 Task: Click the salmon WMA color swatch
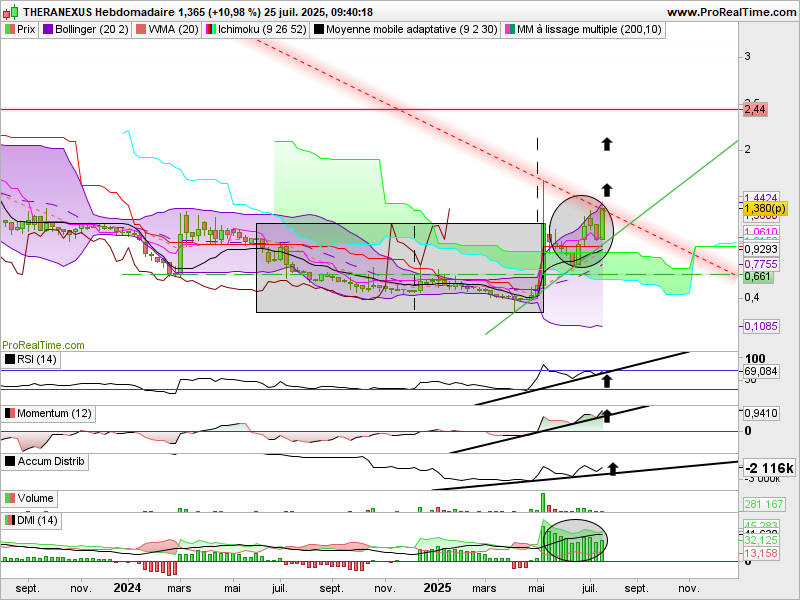(141, 30)
